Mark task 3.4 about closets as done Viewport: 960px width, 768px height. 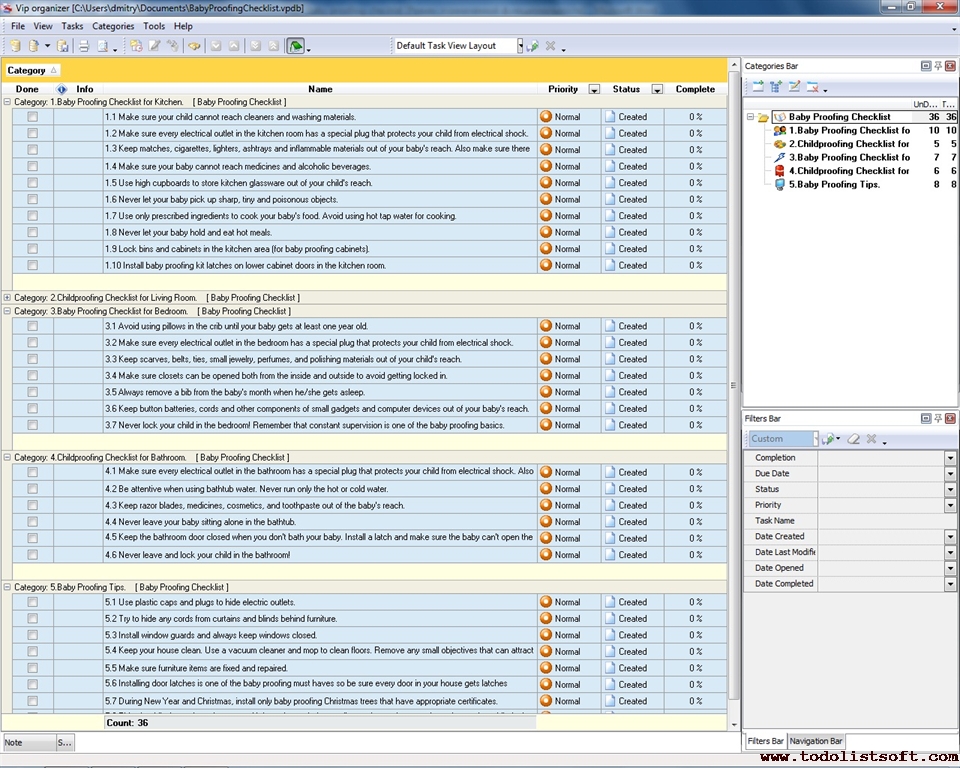point(32,376)
